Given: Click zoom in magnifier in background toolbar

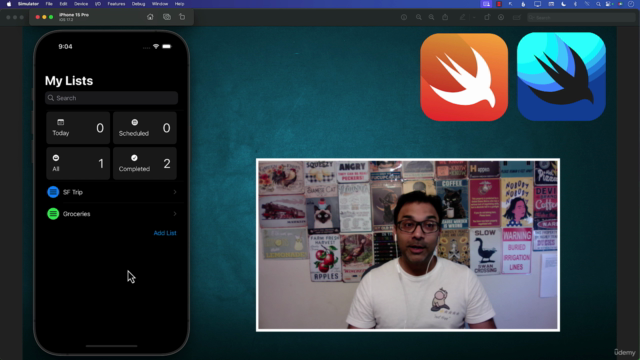Looking at the screenshot, I should pyautogui.click(x=431, y=18).
